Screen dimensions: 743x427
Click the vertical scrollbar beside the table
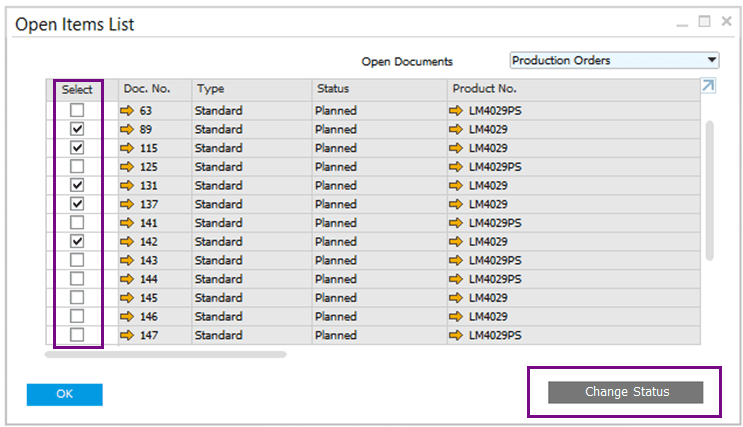click(x=710, y=190)
